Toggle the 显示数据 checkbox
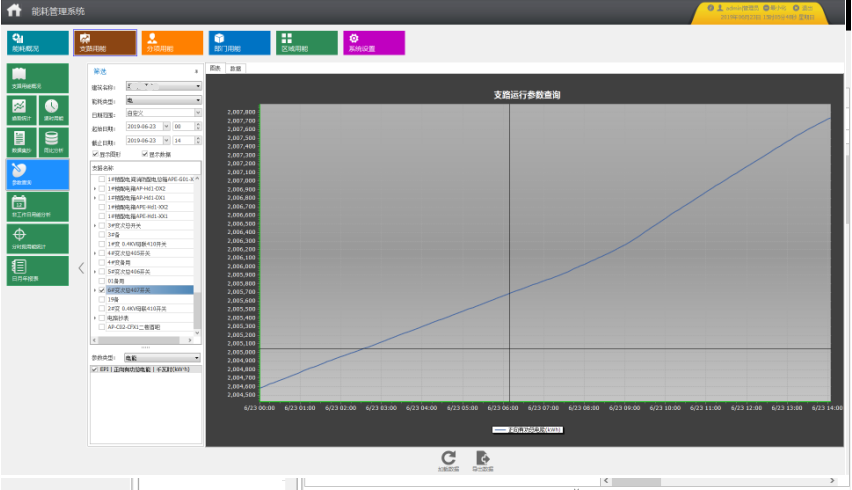 pyautogui.click(x=145, y=154)
